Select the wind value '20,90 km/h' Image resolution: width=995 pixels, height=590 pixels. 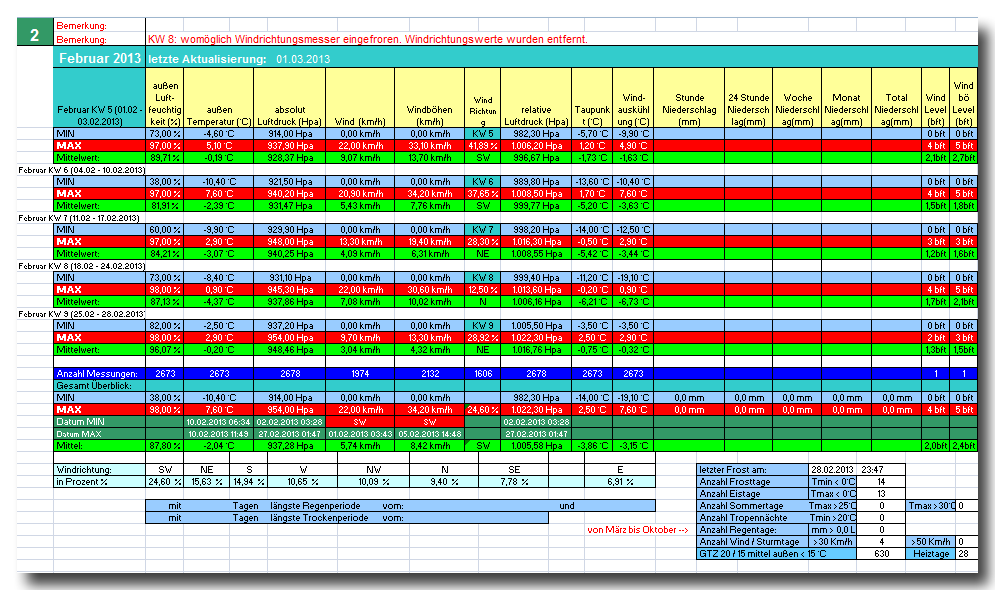(x=360, y=194)
